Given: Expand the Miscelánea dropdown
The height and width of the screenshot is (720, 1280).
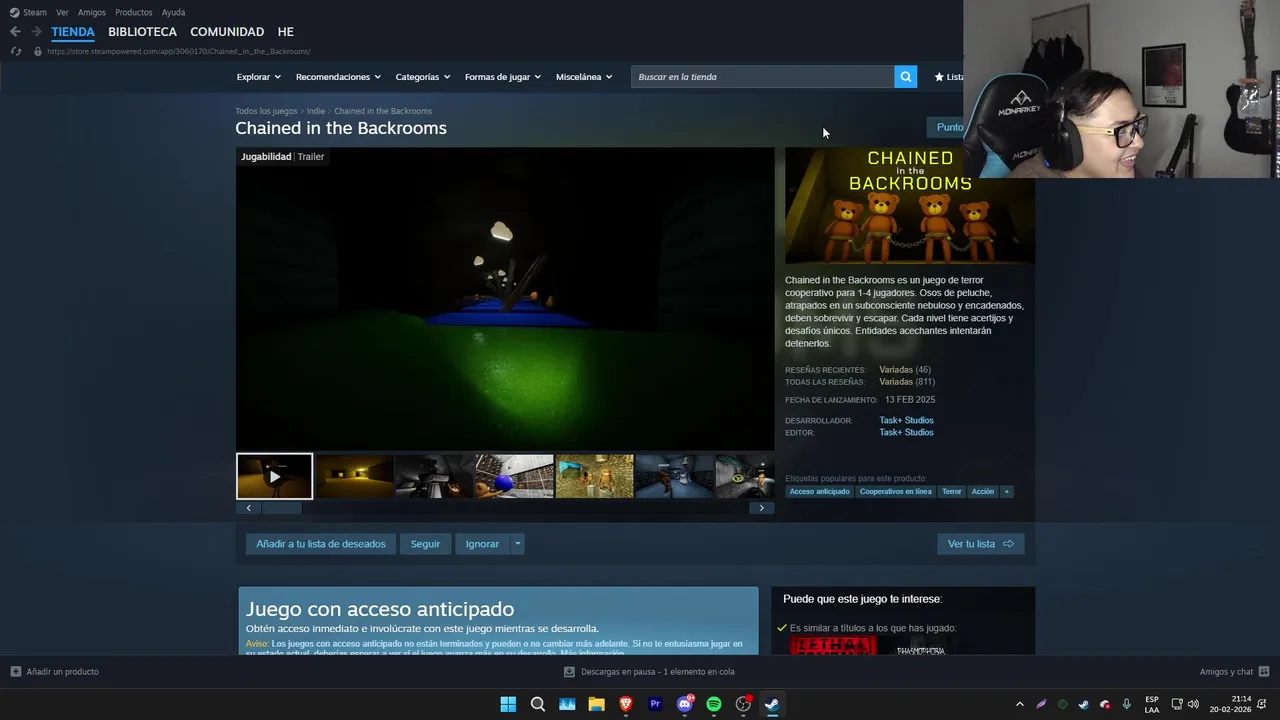Looking at the screenshot, I should point(584,77).
